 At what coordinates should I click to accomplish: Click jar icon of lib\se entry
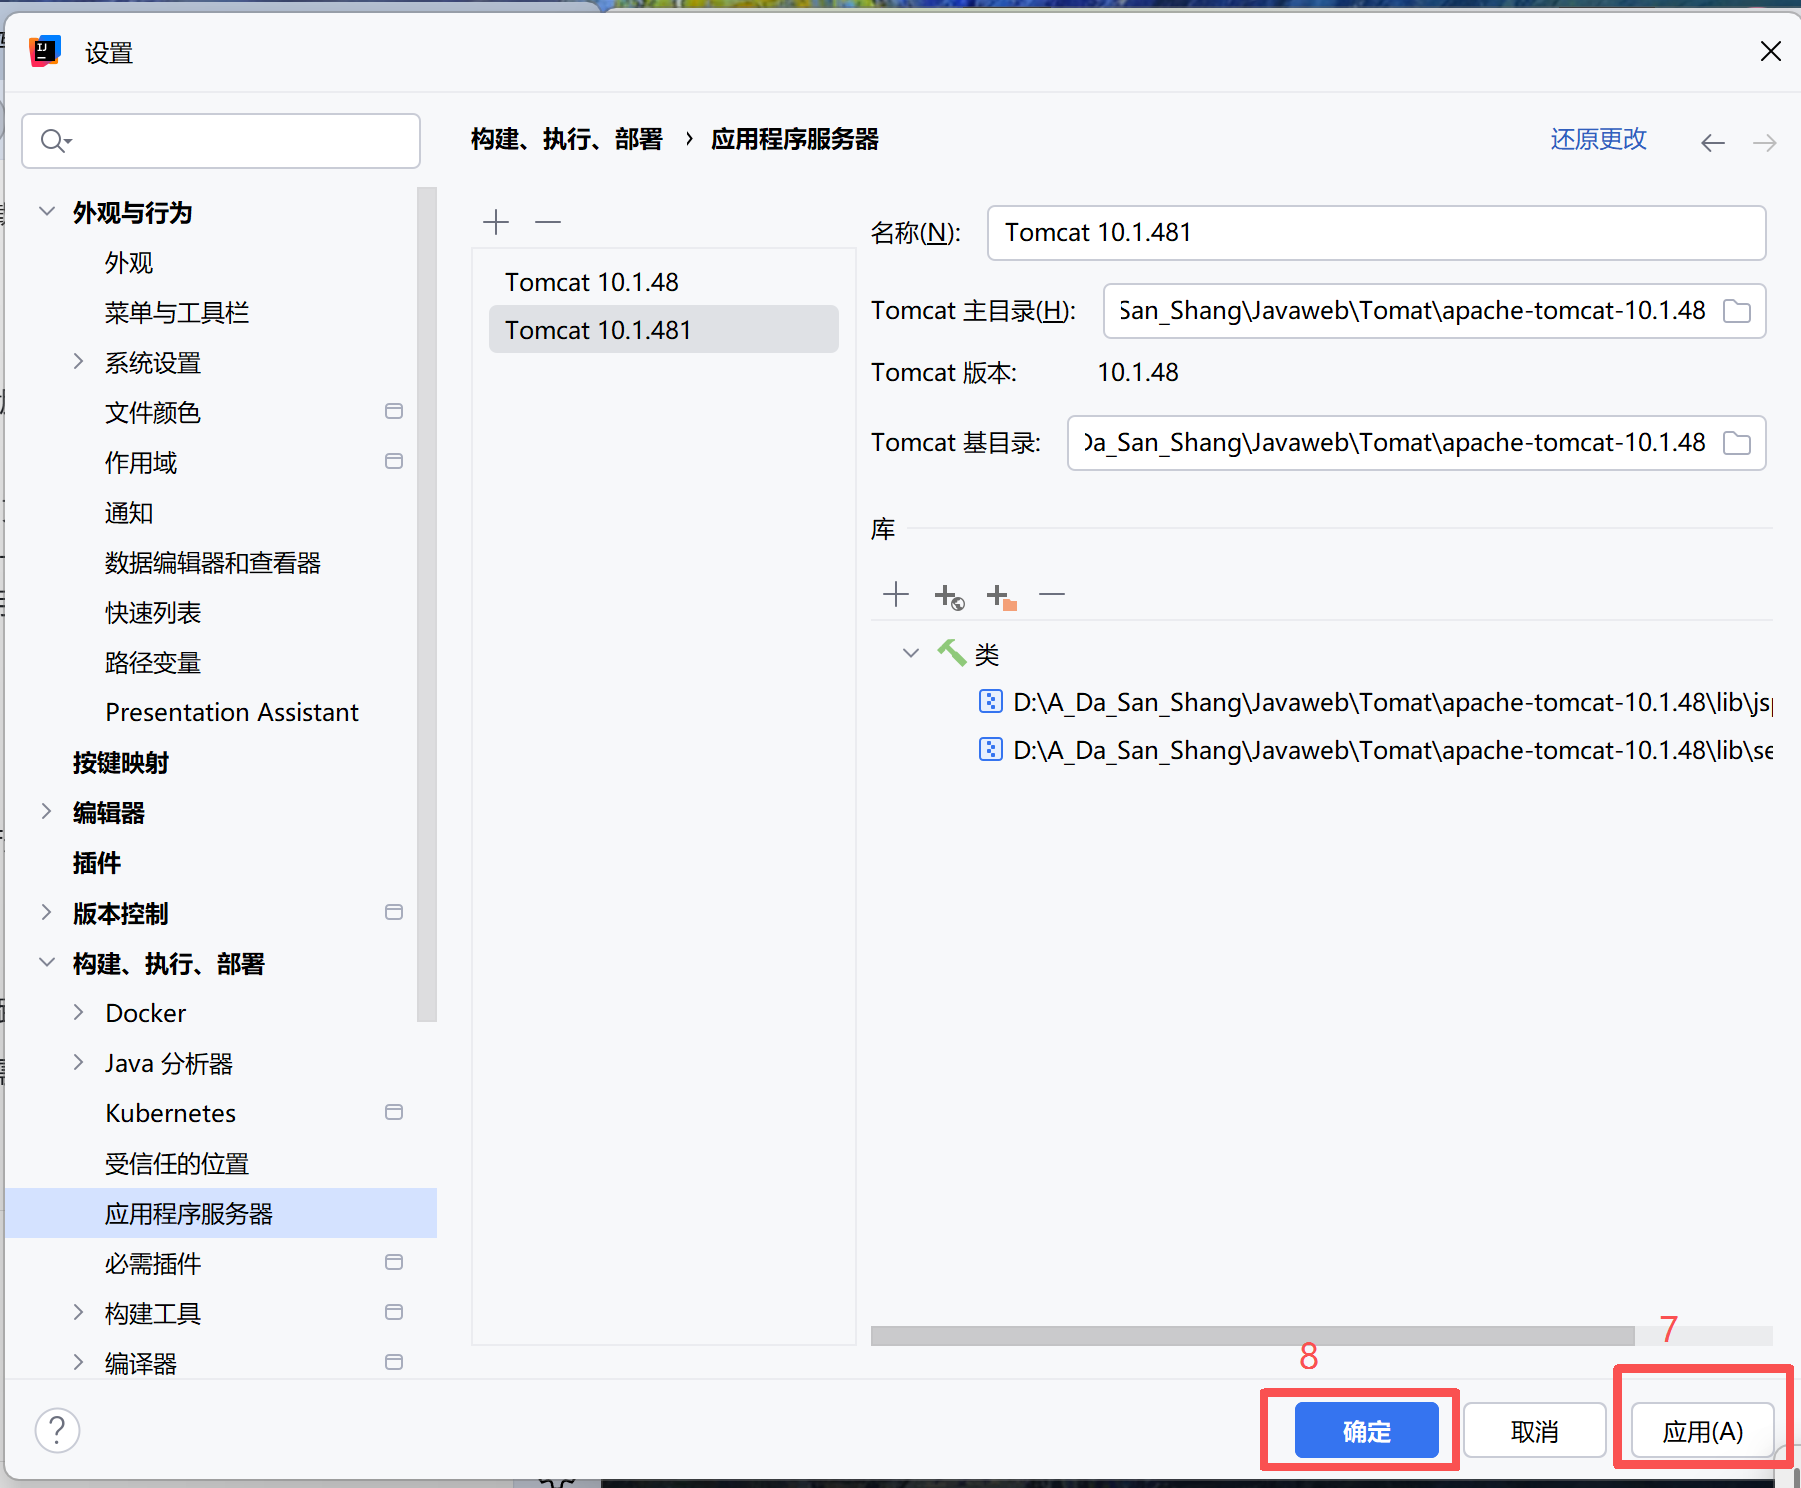(x=990, y=749)
